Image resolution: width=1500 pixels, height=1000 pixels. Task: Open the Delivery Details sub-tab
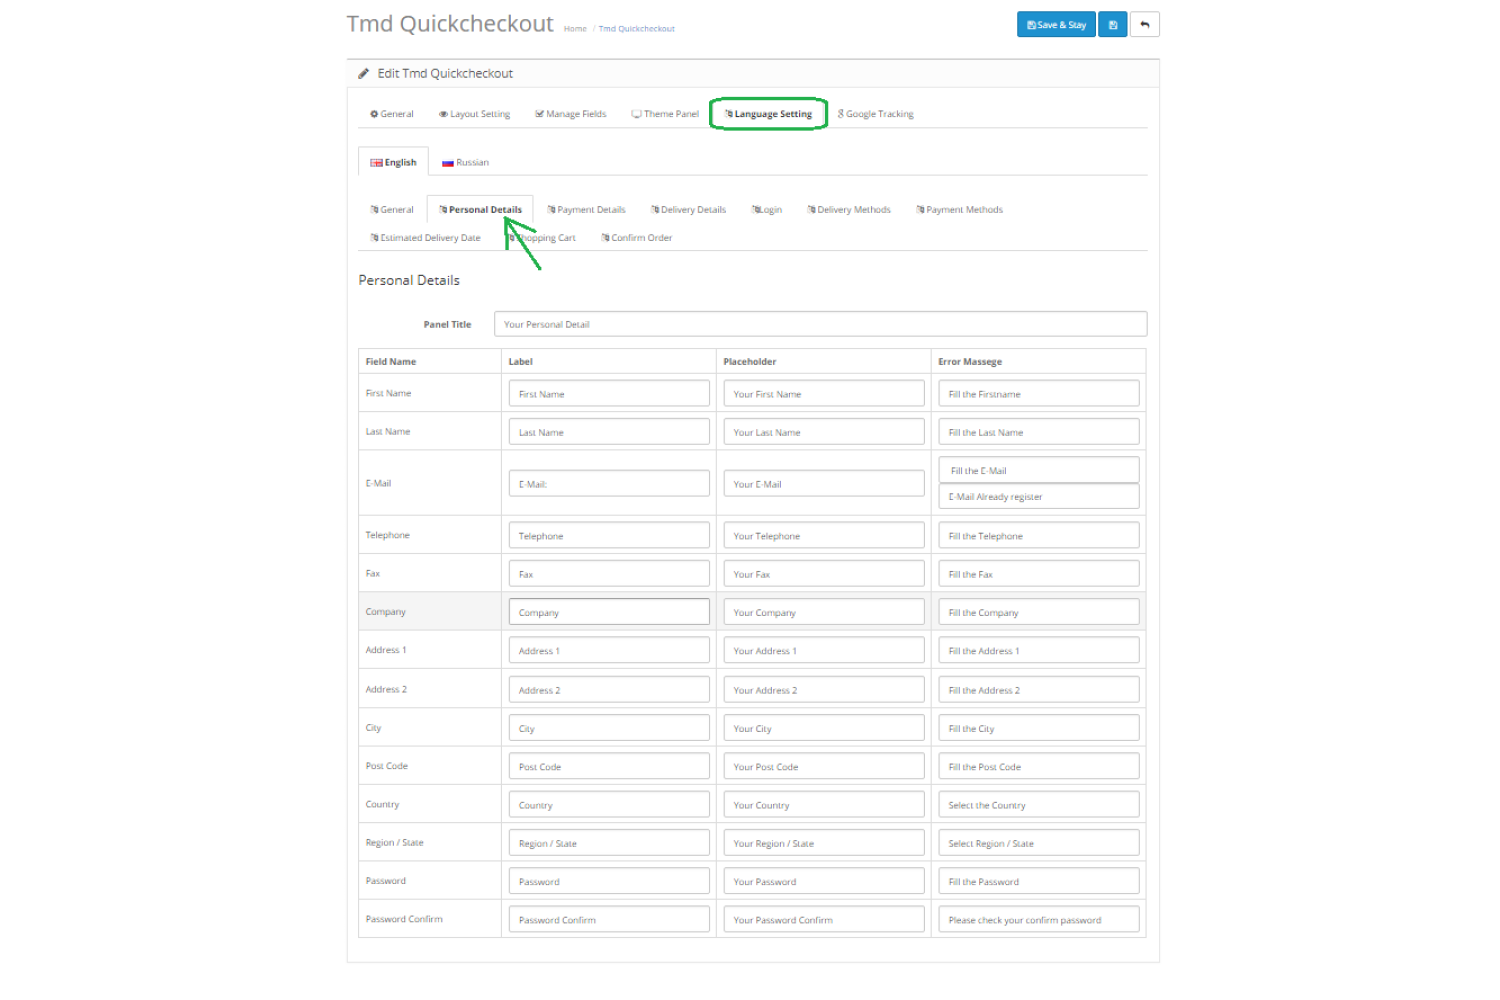point(689,210)
